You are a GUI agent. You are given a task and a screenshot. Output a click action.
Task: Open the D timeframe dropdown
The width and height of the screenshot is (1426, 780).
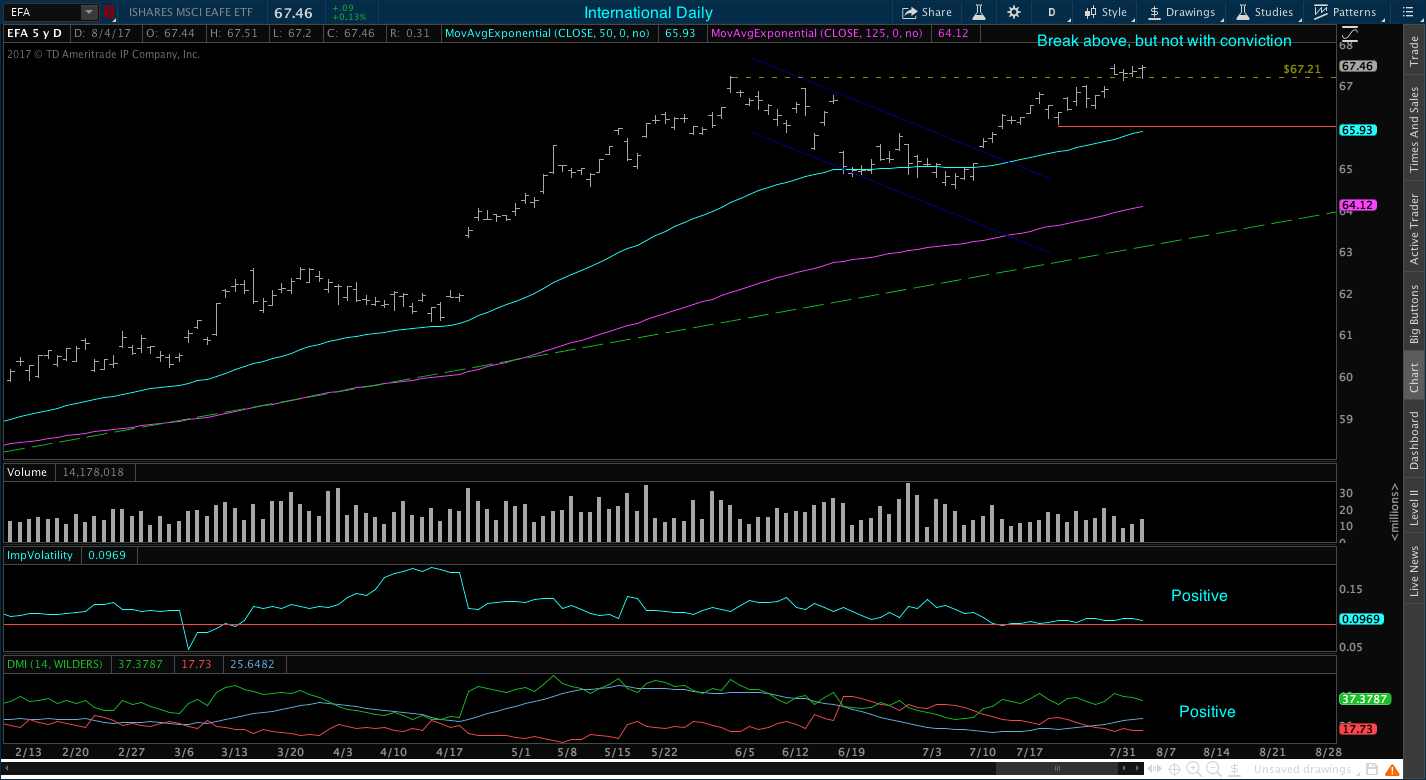click(1052, 12)
